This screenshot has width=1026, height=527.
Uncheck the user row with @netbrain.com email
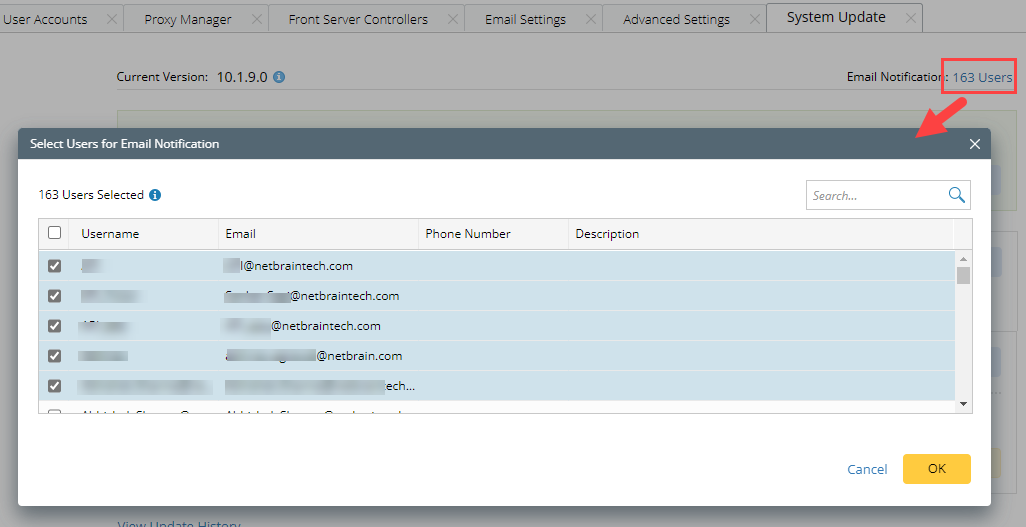pyautogui.click(x=54, y=356)
